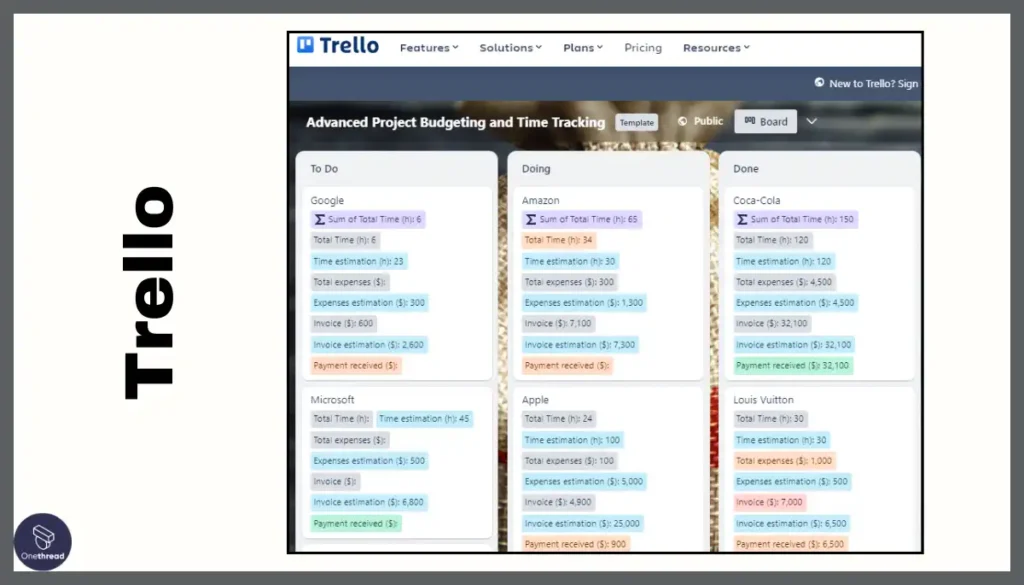This screenshot has width=1024, height=585.
Task: Click Amazon's Invoice ($): 7,100 badge
Action: coord(558,323)
